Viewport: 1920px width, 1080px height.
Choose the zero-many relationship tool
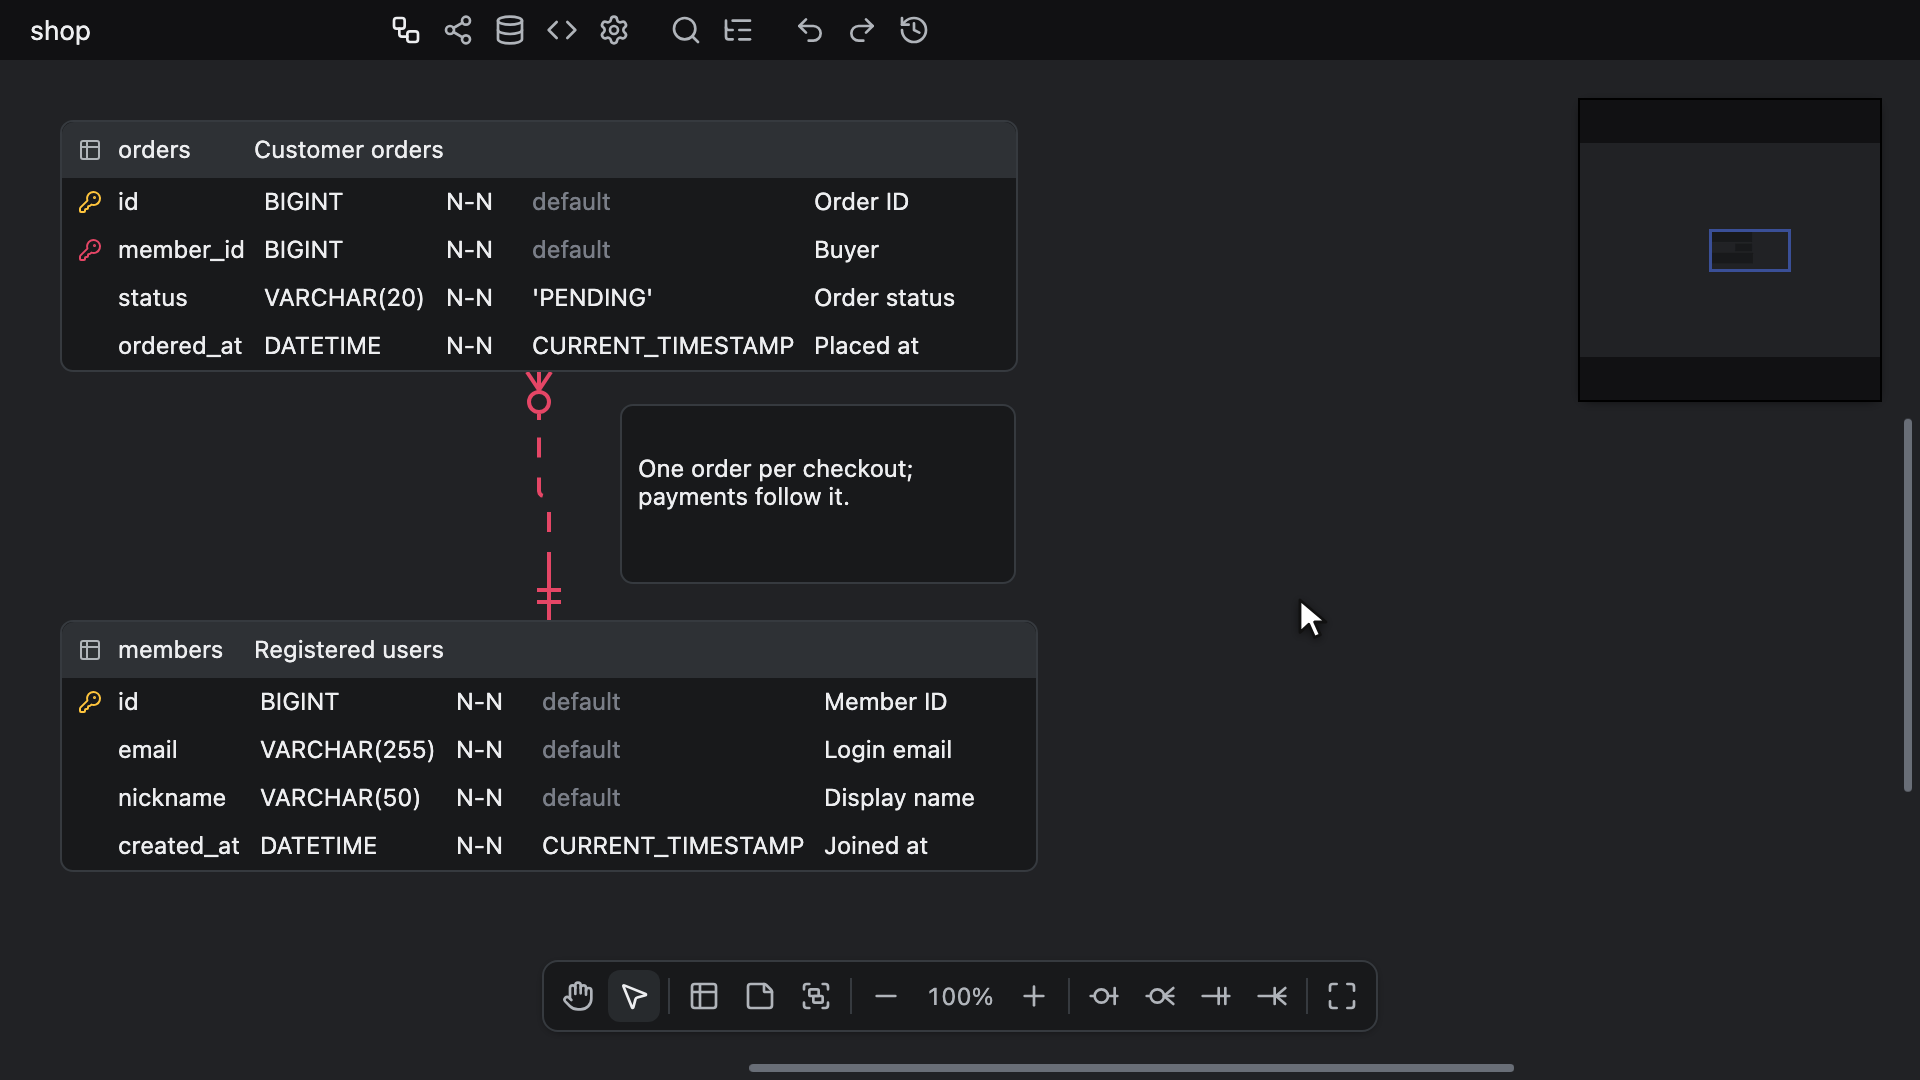1160,996
